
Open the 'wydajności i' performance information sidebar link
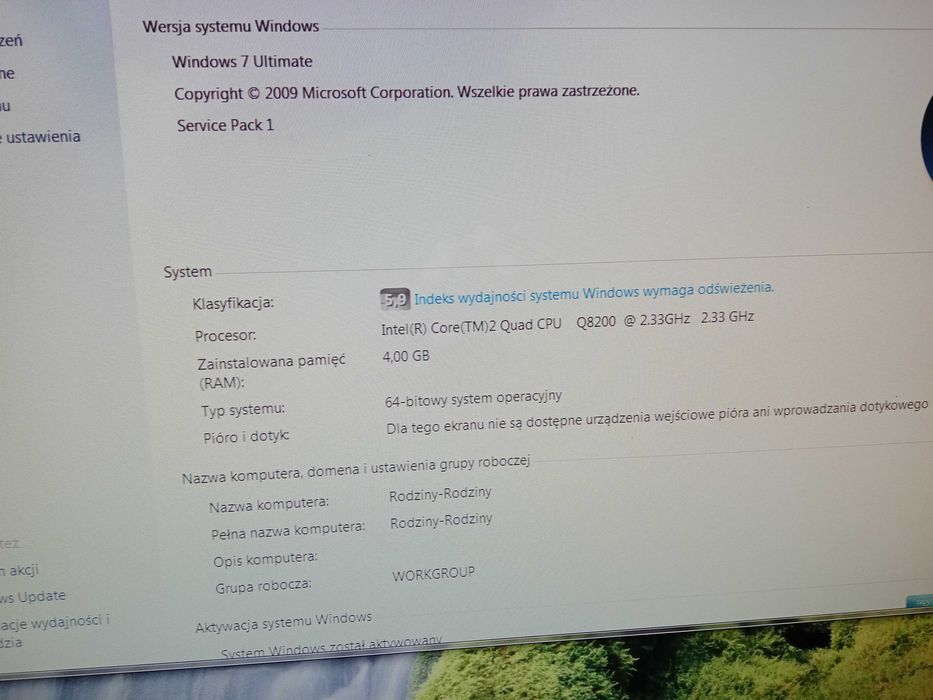55,622
